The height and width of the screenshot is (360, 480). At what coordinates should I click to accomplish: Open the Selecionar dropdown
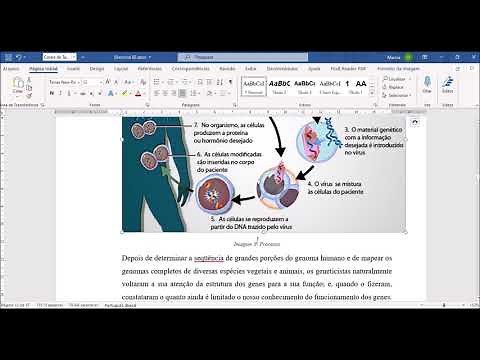click(396, 95)
